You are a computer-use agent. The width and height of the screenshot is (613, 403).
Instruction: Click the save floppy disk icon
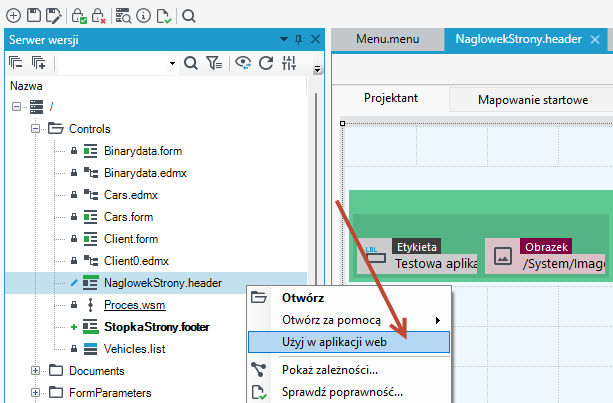(x=34, y=16)
